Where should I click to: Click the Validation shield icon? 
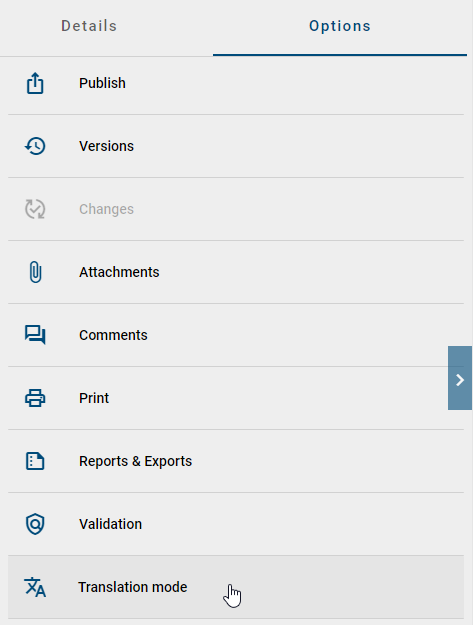pos(35,524)
